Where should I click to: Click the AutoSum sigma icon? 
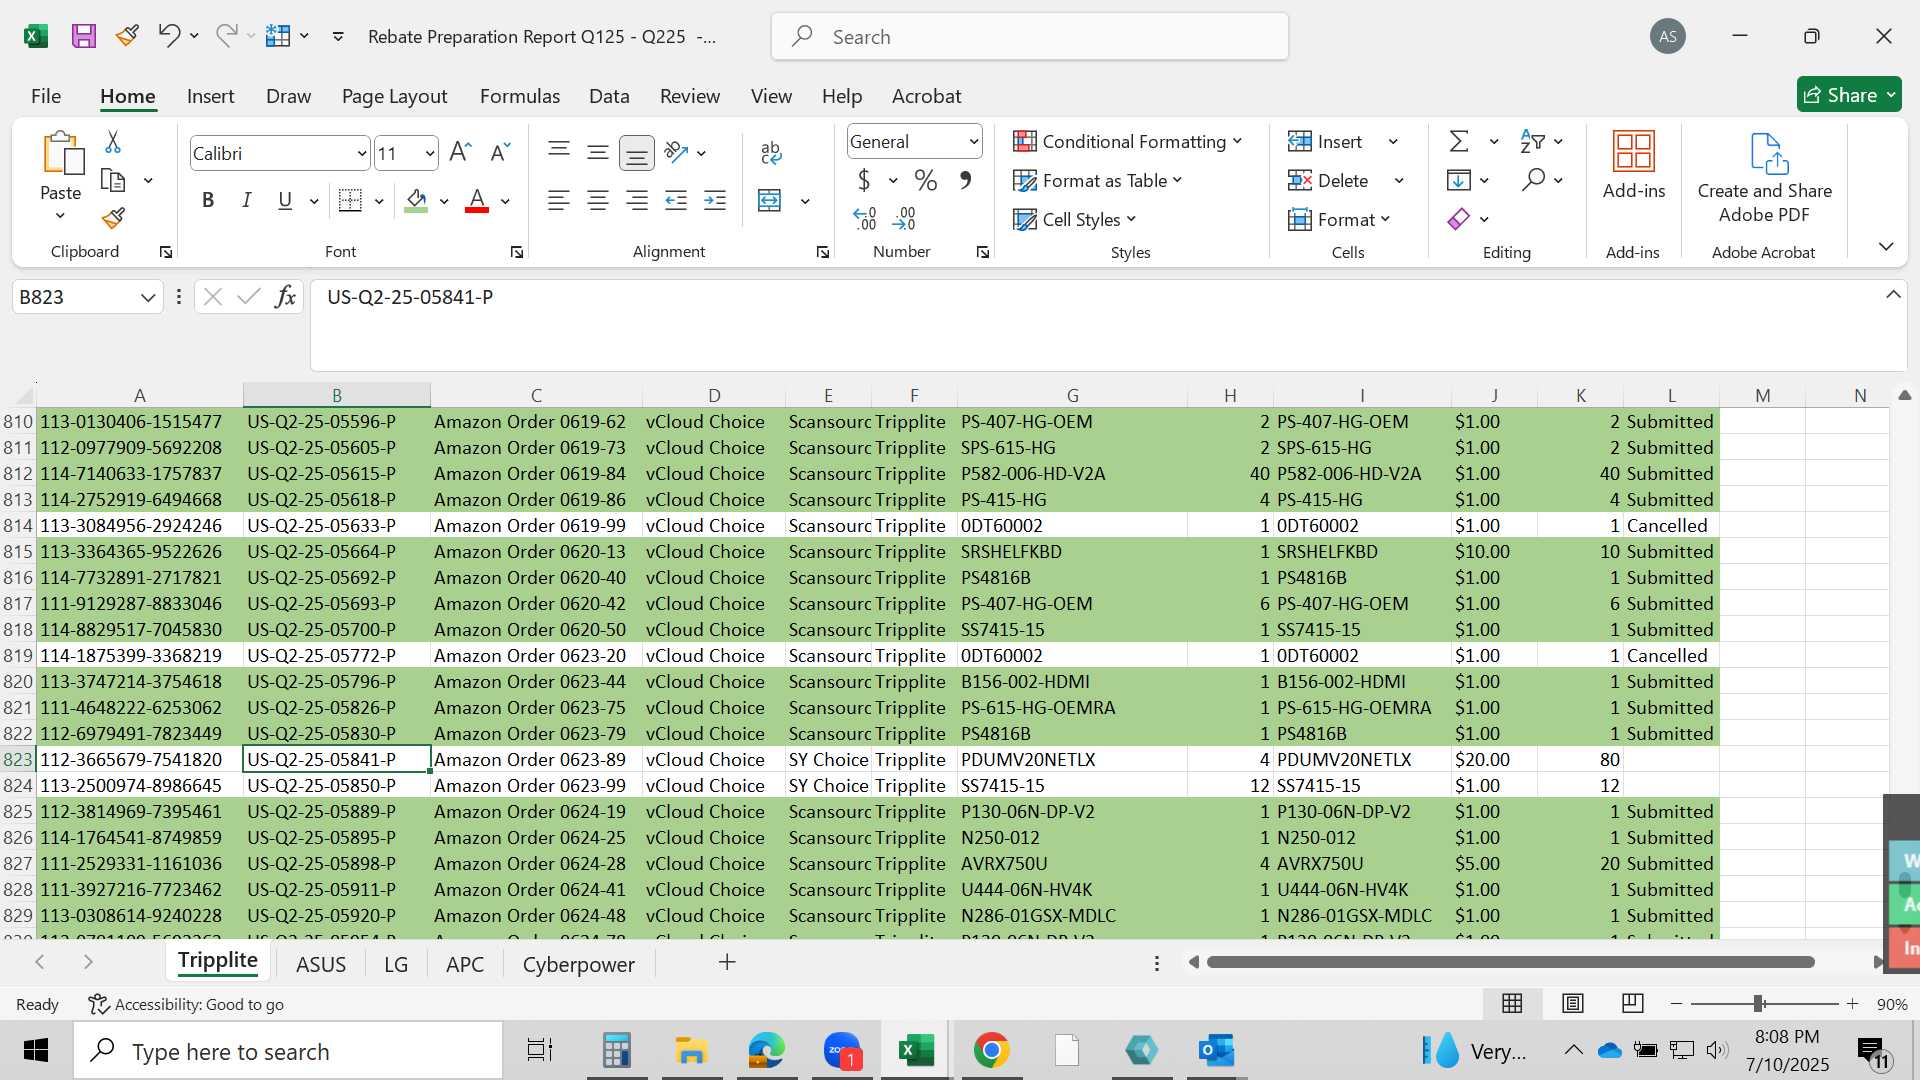[x=1459, y=141]
